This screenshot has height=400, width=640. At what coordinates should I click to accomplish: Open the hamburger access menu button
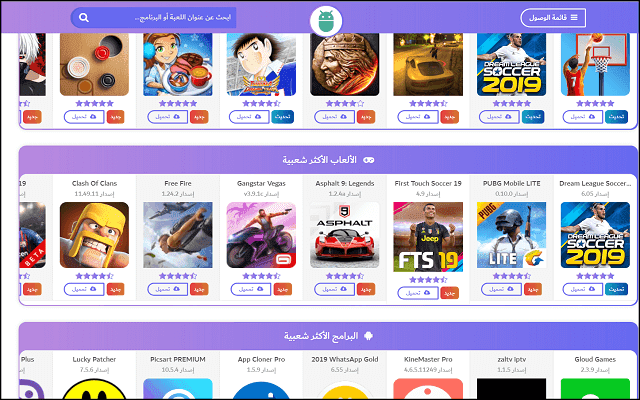click(553, 18)
